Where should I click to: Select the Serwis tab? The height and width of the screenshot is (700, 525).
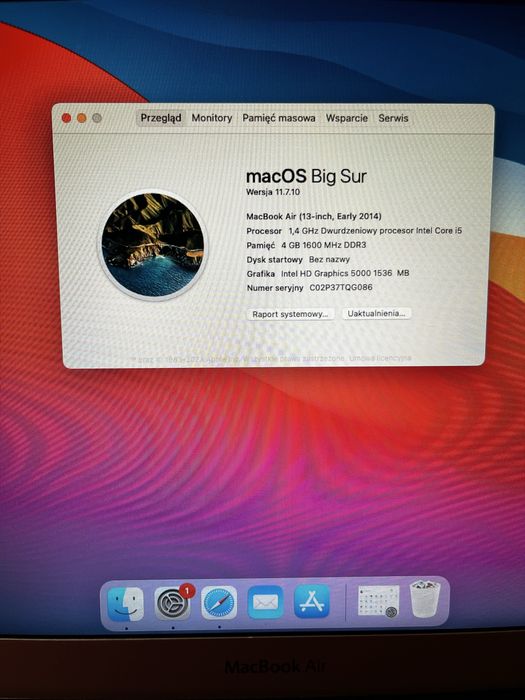[x=393, y=118]
